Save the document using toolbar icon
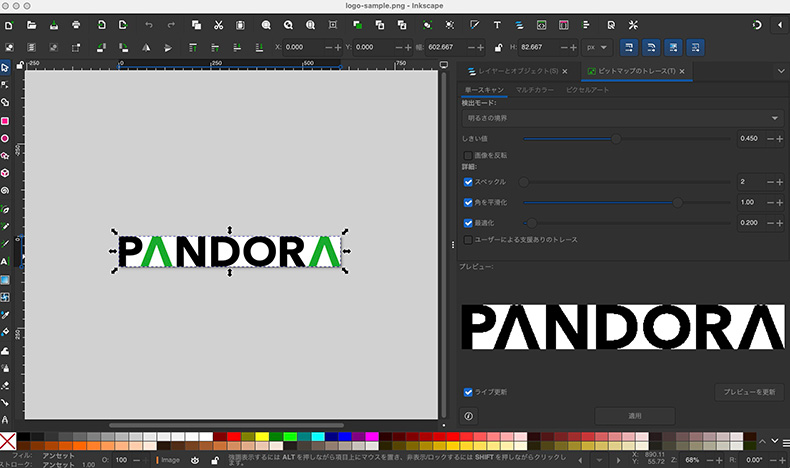The height and width of the screenshot is (468, 790). pyautogui.click(x=54, y=25)
